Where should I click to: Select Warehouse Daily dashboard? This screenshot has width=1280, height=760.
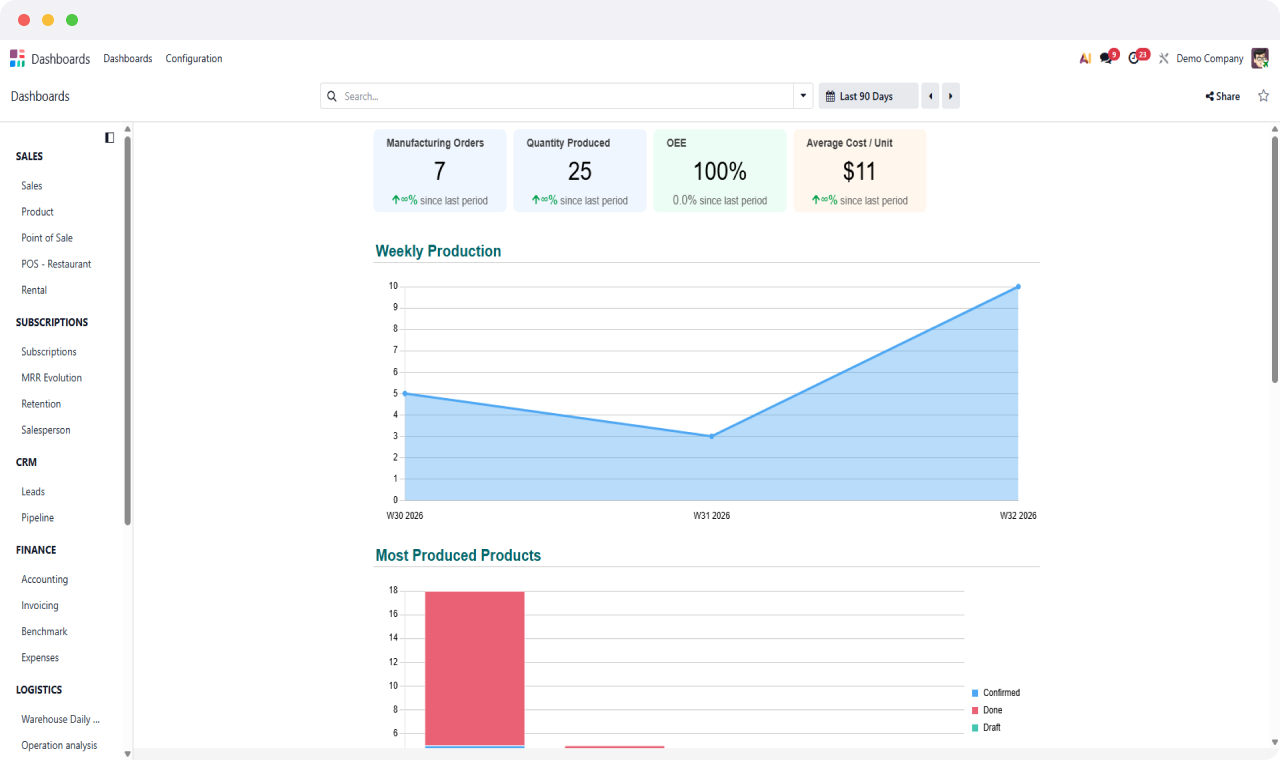click(61, 720)
